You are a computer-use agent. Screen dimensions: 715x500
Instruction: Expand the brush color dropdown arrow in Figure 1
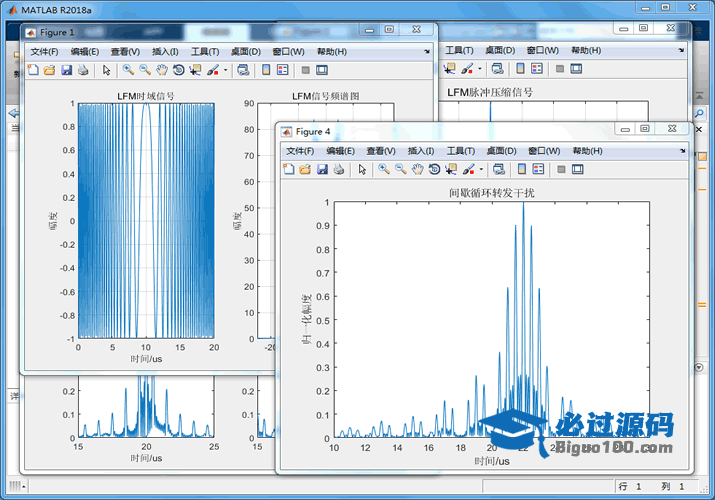[x=226, y=70]
